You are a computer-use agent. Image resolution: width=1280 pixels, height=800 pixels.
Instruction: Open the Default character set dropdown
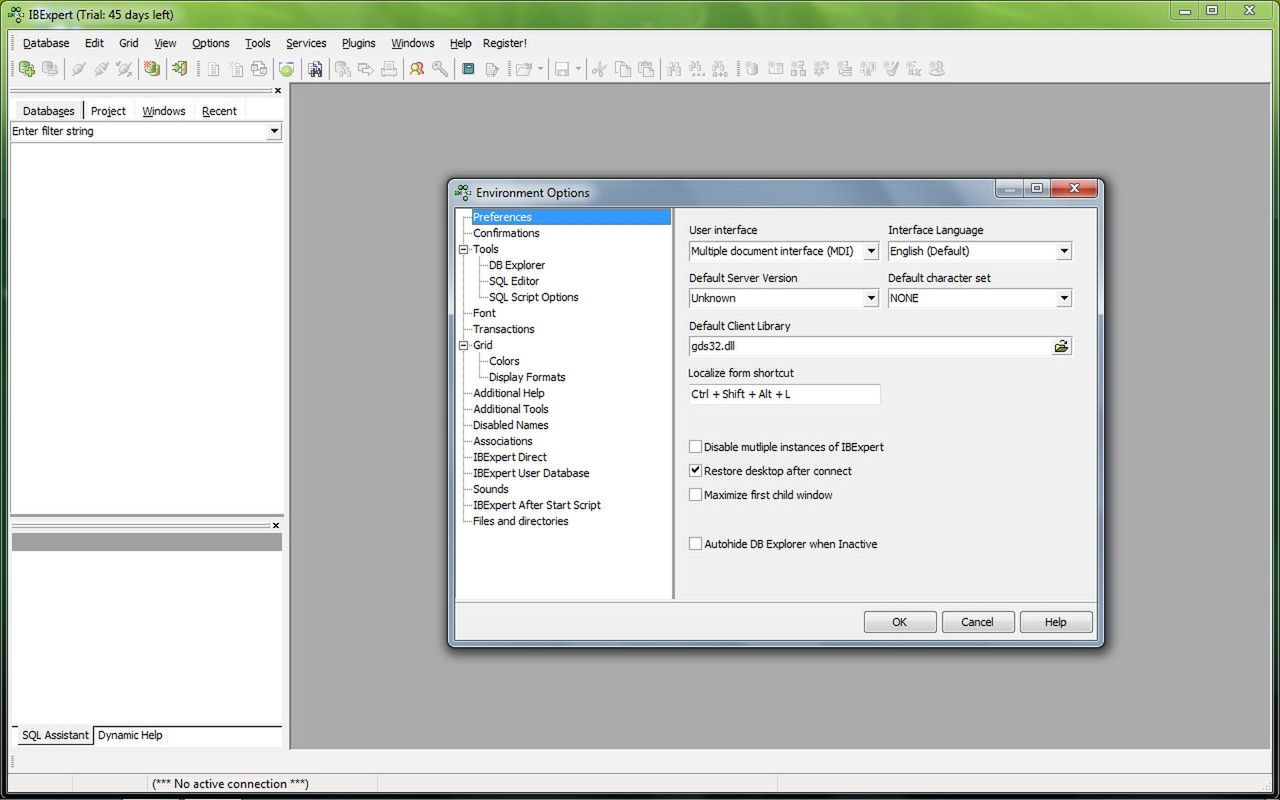1064,298
